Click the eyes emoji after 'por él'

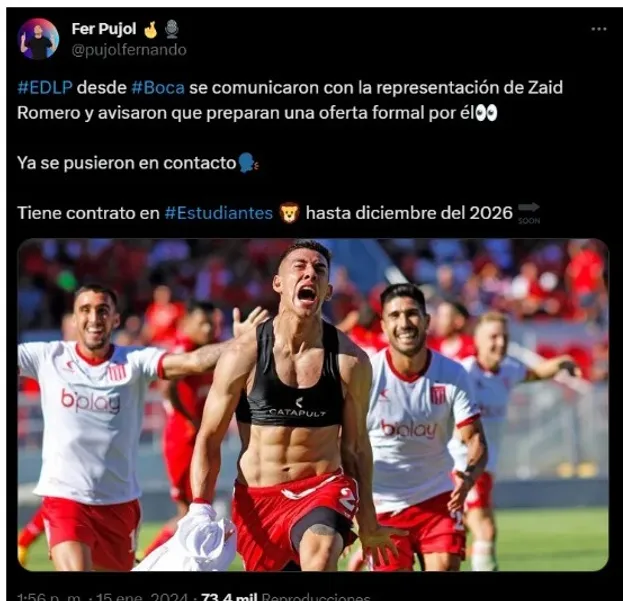(x=486, y=113)
